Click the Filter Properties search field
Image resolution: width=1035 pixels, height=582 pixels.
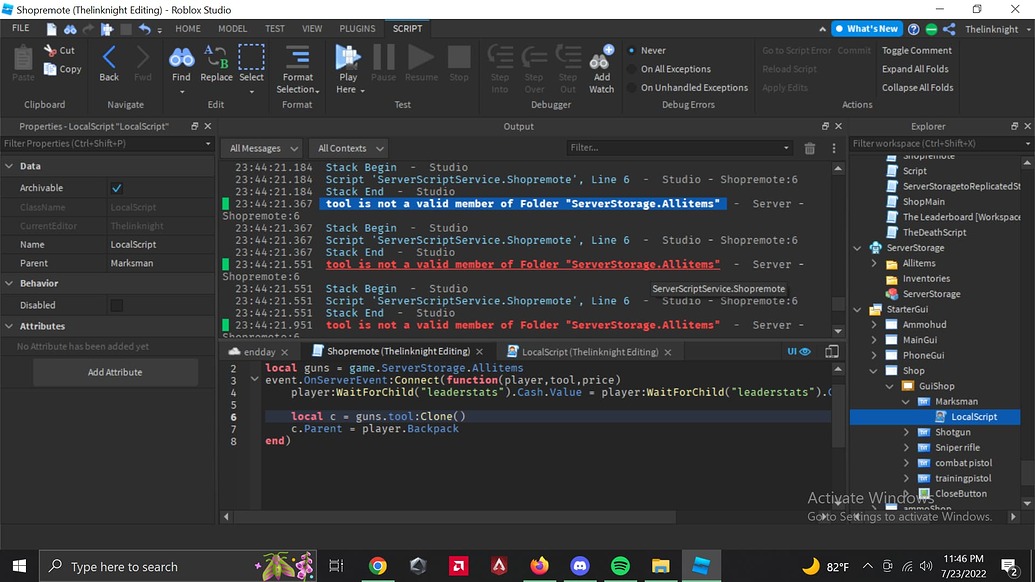107,143
